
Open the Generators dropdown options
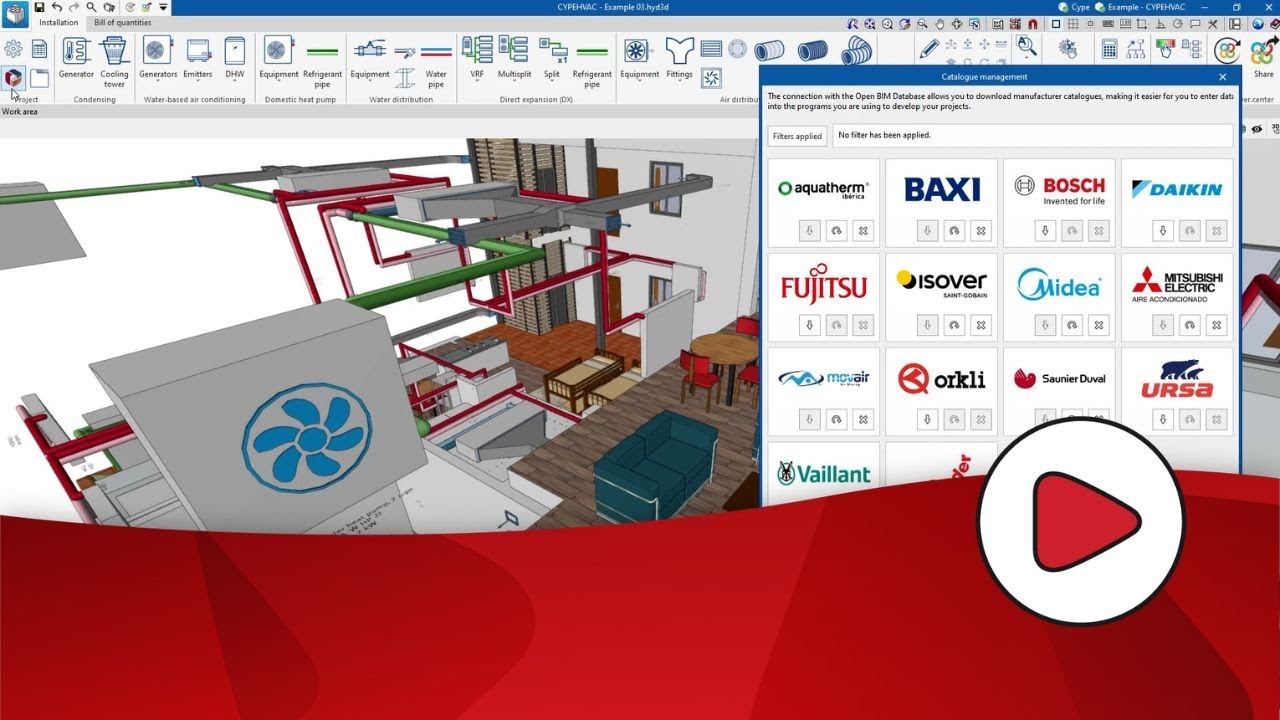click(157, 82)
